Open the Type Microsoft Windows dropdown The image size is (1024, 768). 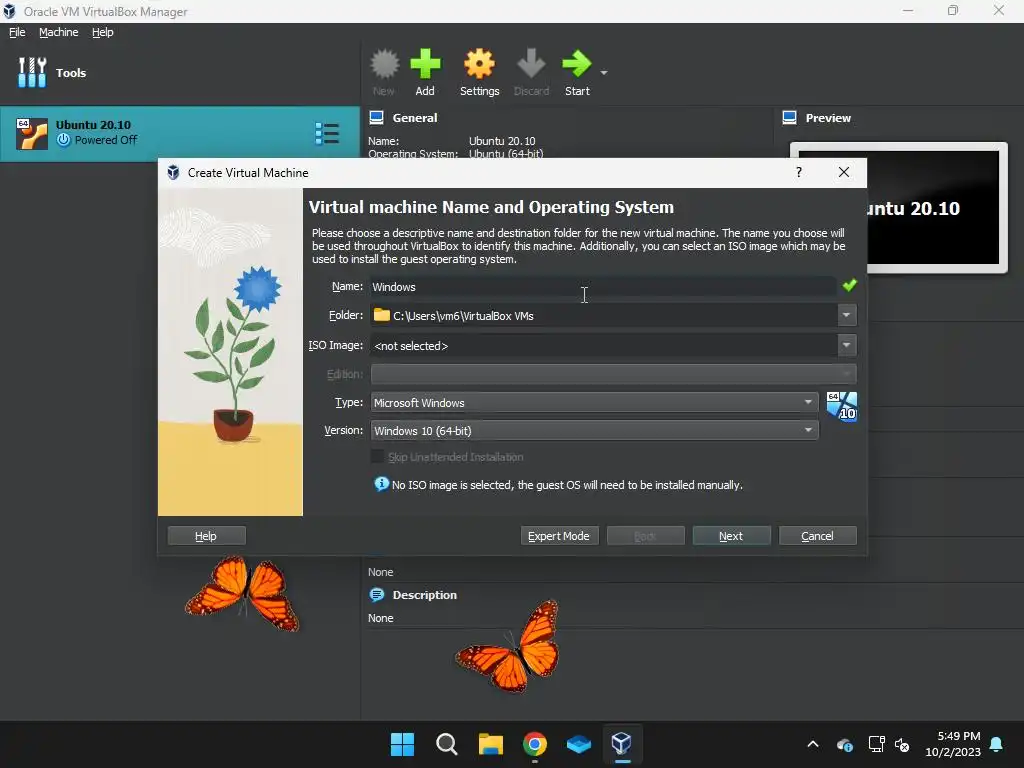594,402
